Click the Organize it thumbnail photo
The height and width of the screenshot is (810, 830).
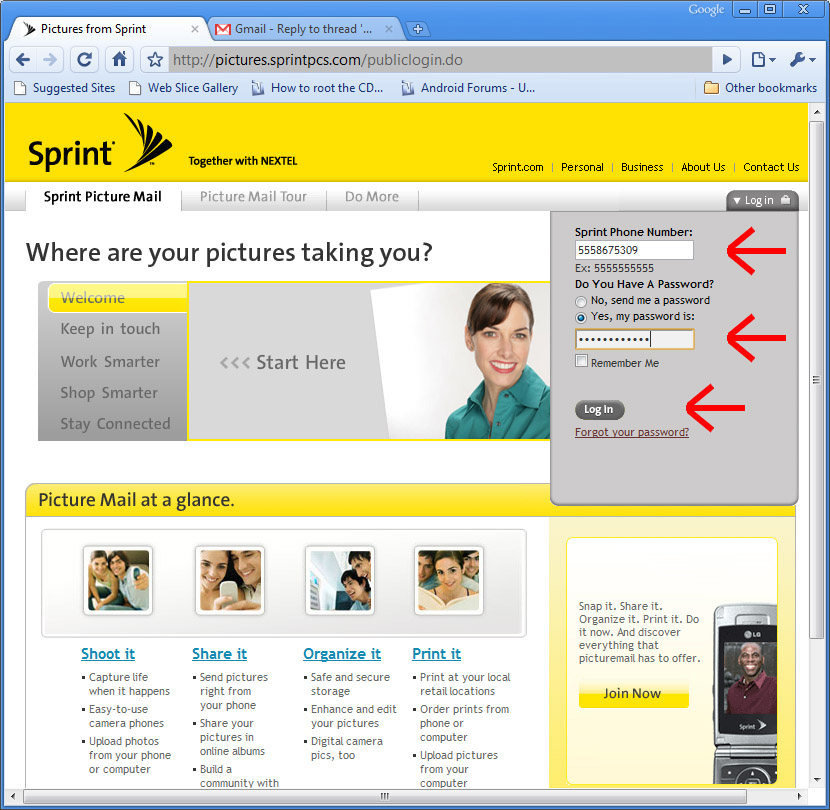pyautogui.click(x=340, y=580)
